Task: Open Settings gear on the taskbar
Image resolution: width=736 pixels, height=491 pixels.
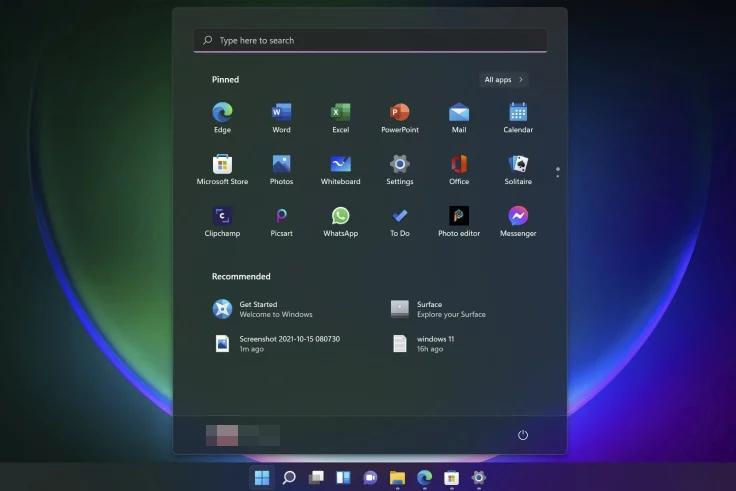Action: 478,478
